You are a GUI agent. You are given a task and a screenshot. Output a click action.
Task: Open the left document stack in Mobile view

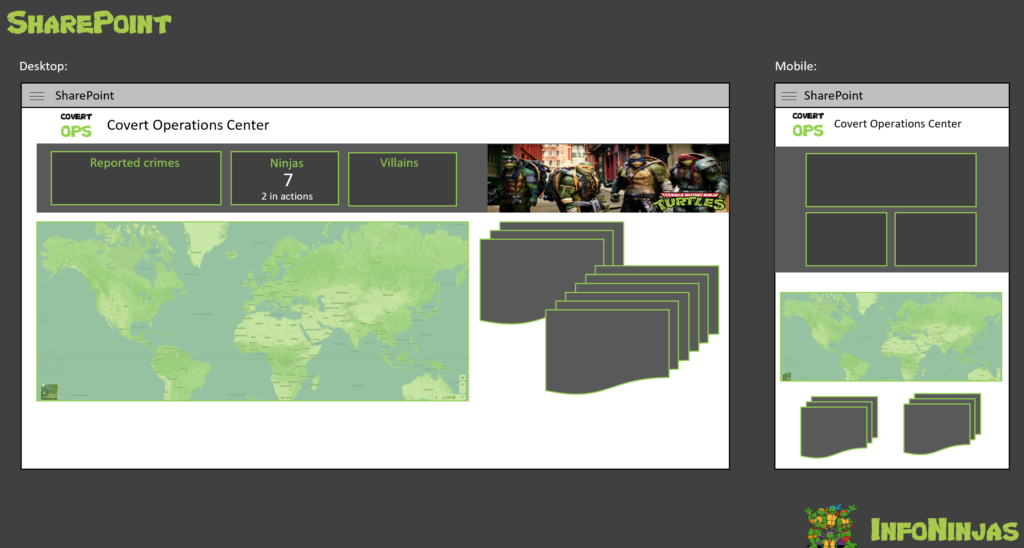click(839, 427)
